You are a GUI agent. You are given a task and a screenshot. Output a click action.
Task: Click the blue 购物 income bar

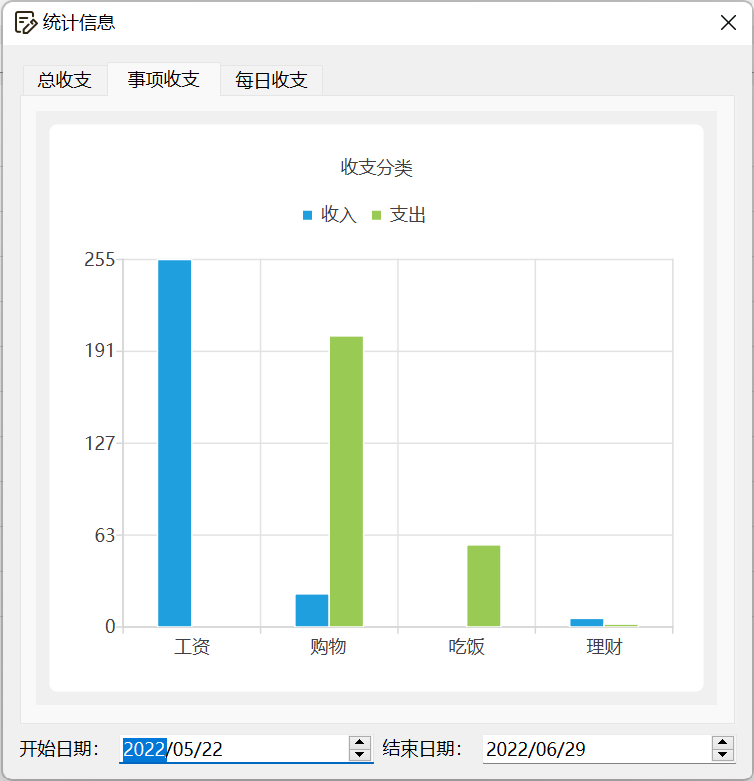click(312, 610)
